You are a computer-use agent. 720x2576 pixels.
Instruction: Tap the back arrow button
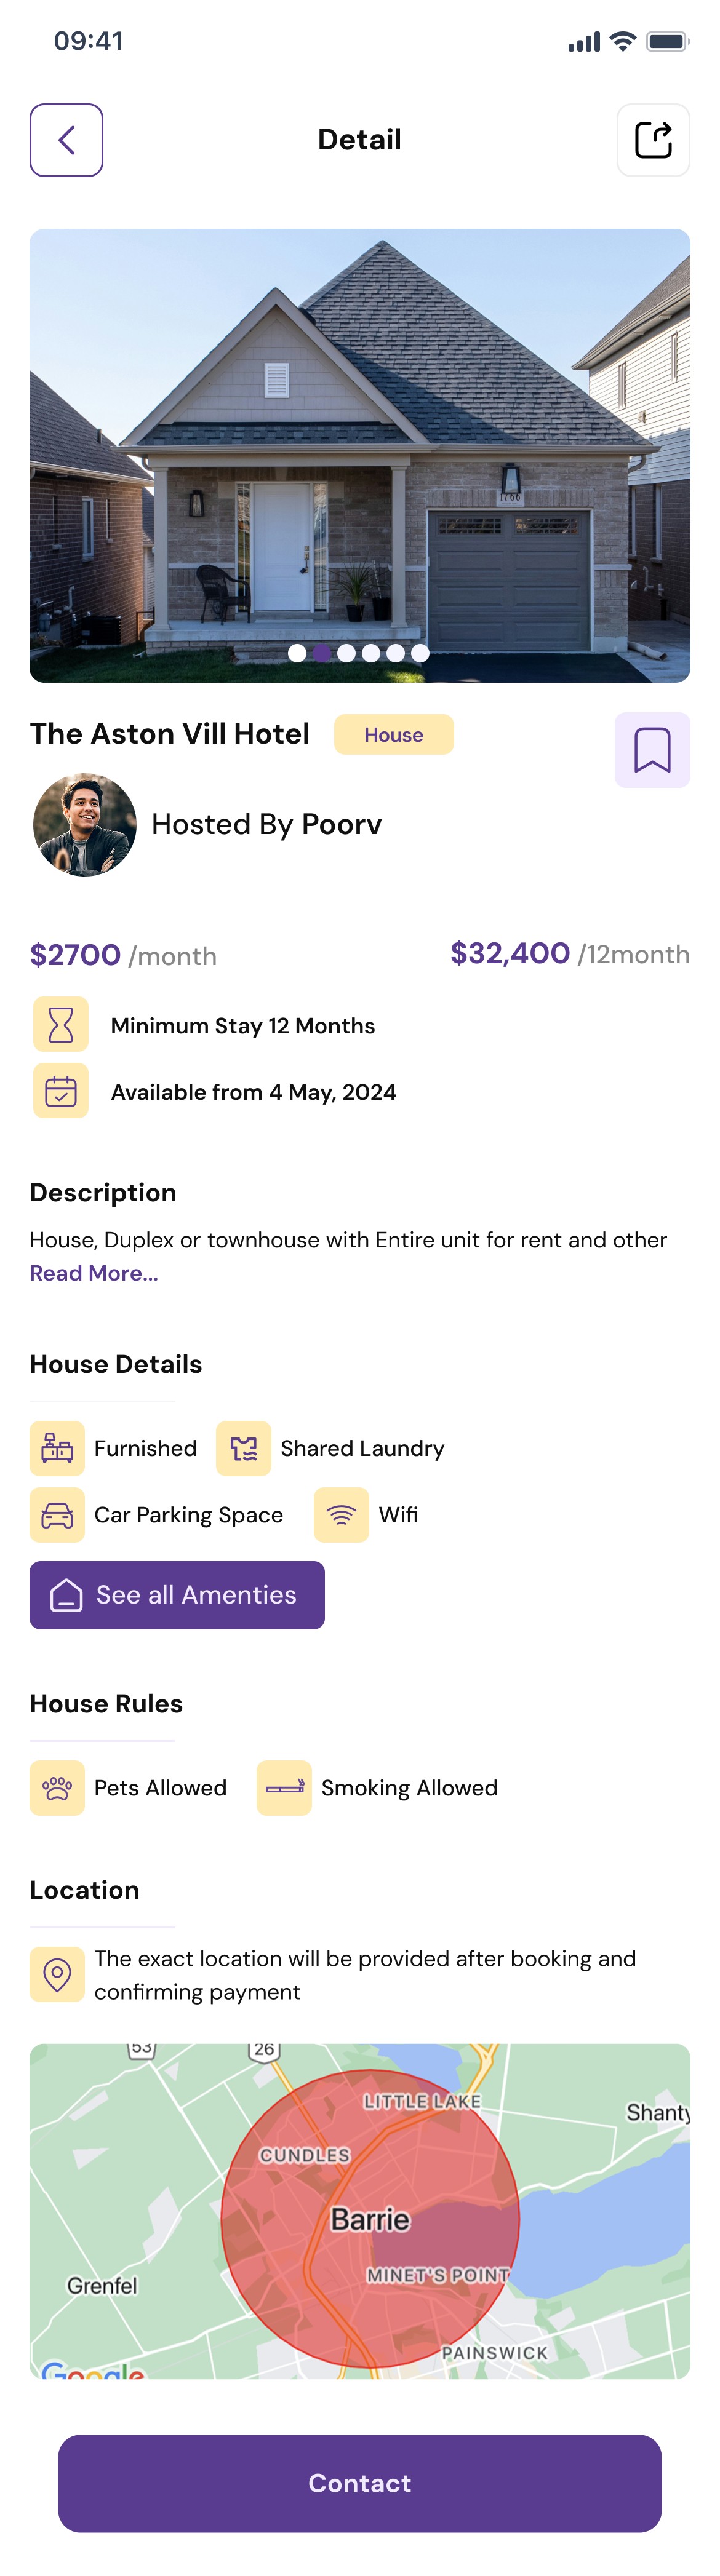(66, 140)
